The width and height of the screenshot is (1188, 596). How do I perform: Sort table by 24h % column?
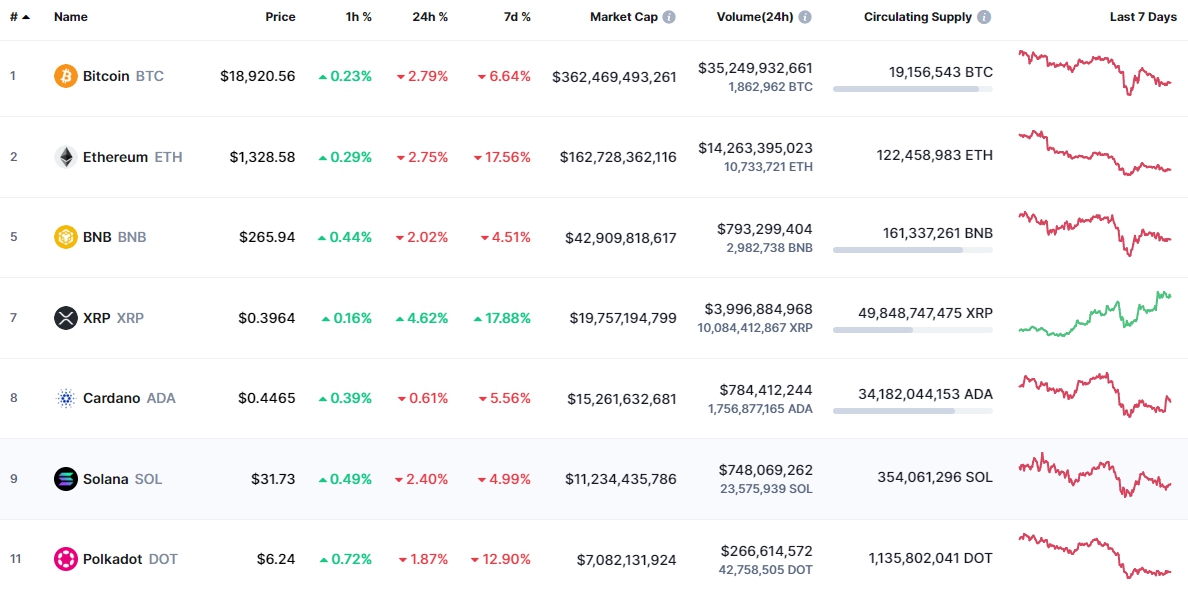430,17
